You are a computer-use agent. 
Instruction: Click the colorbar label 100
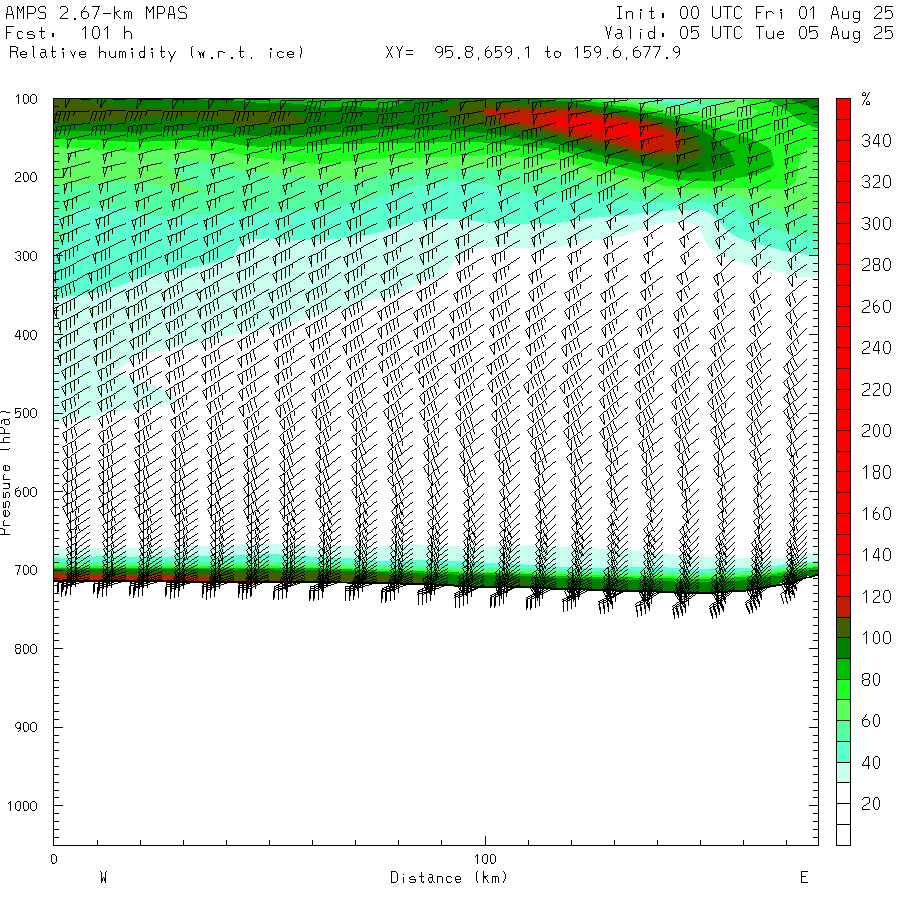[876, 638]
